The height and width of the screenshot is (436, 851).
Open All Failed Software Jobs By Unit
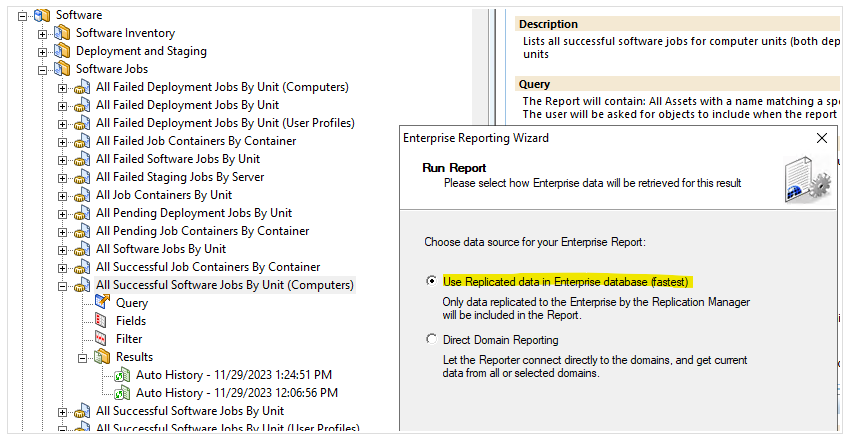[x=177, y=159]
